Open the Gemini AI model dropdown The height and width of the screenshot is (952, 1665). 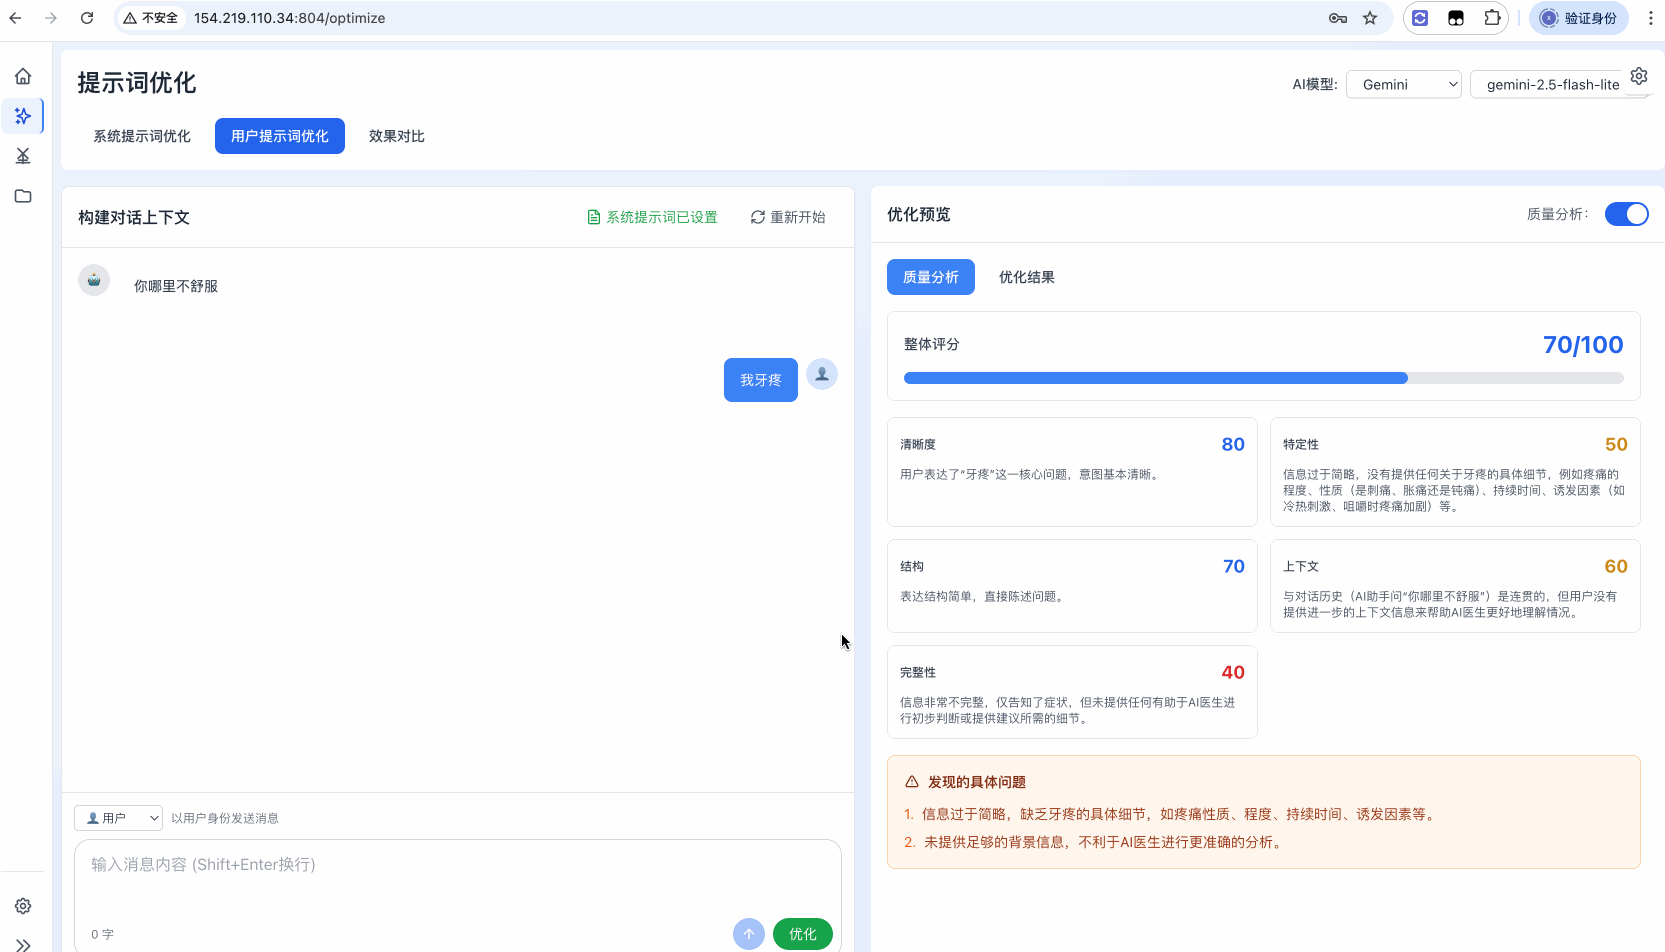tap(1404, 84)
